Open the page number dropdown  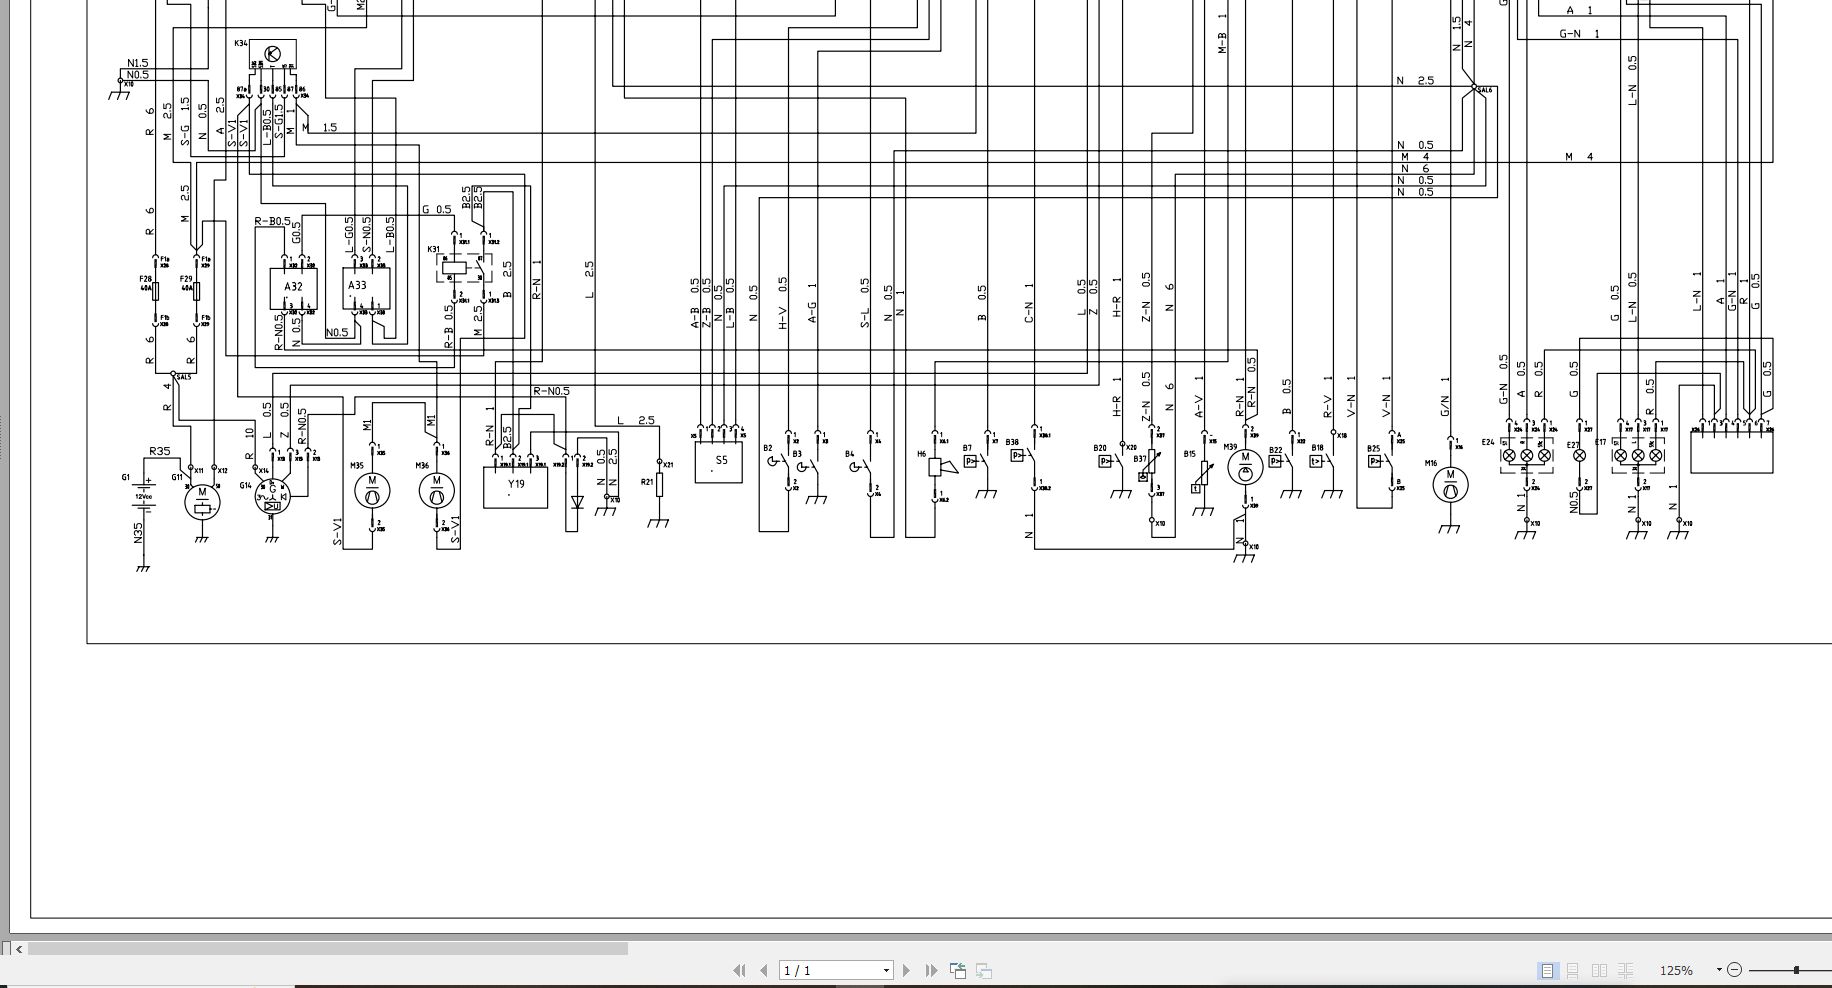tap(886, 970)
